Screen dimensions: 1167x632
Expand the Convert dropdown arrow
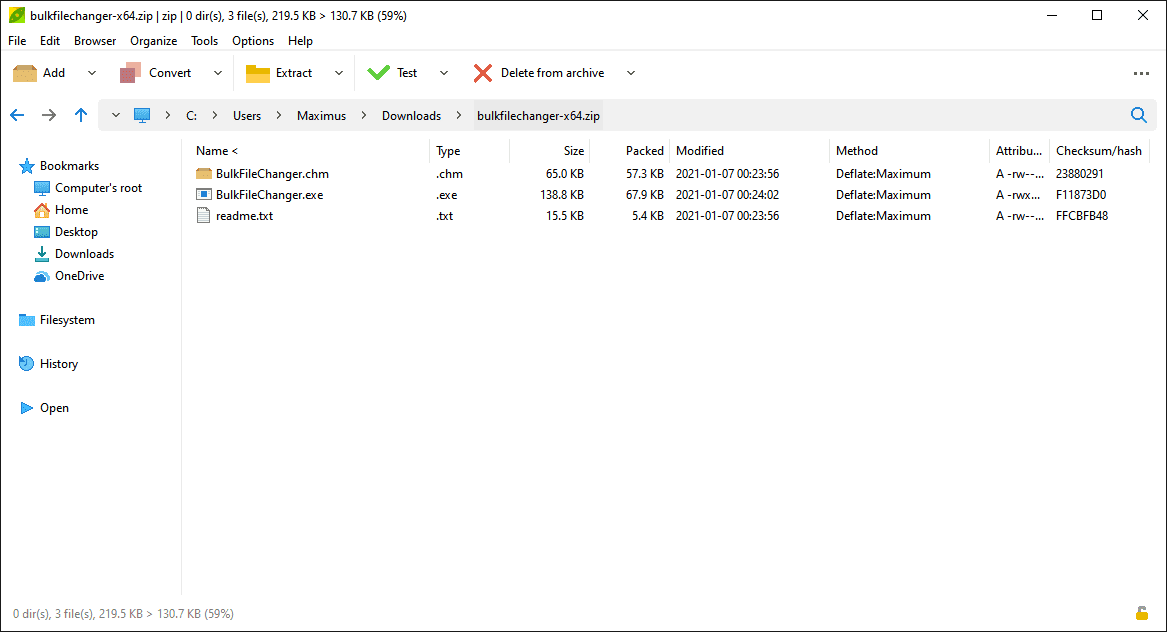217,73
